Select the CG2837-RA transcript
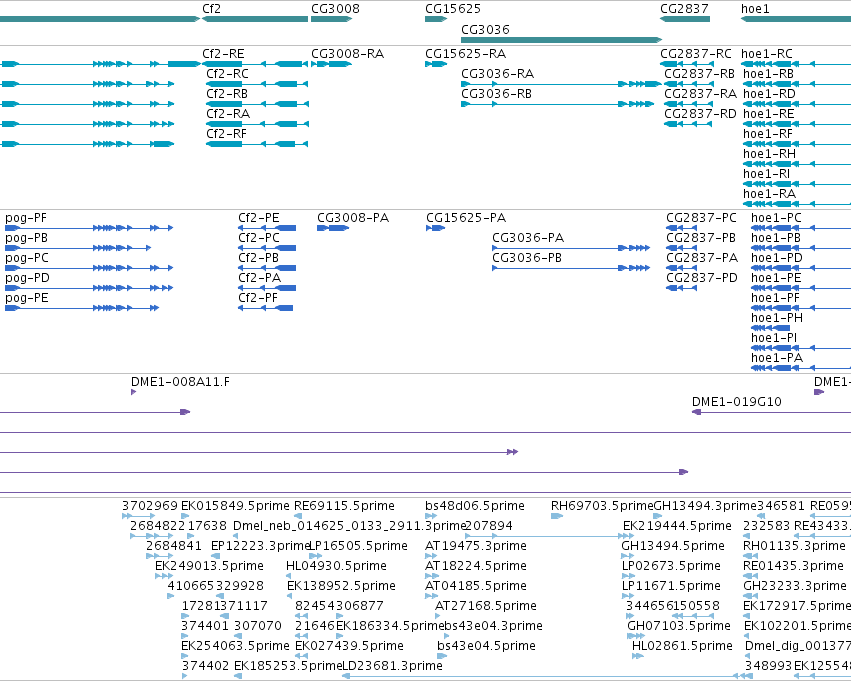Screen dimensions: 851x681 (x=688, y=104)
